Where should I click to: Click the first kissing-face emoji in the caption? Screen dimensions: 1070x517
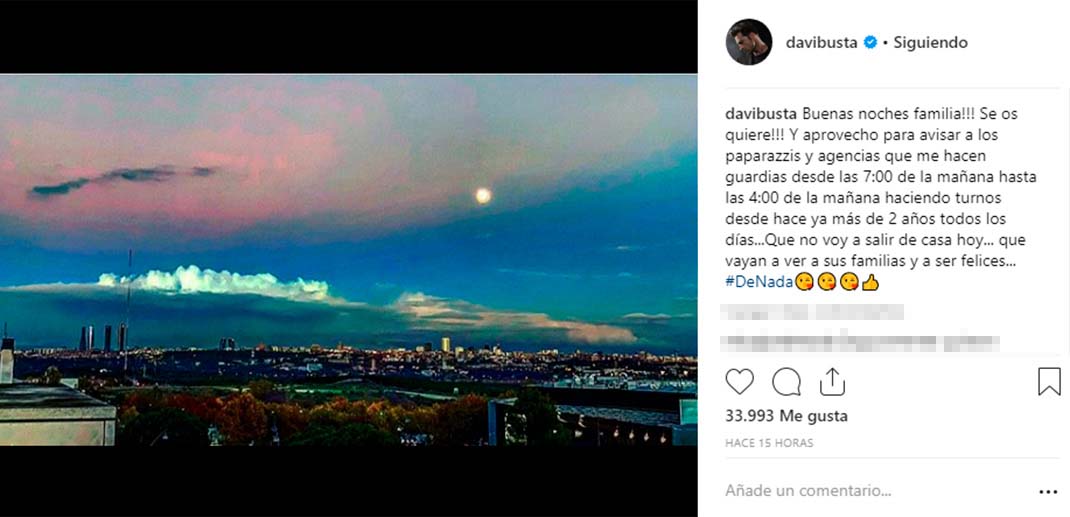pos(804,282)
